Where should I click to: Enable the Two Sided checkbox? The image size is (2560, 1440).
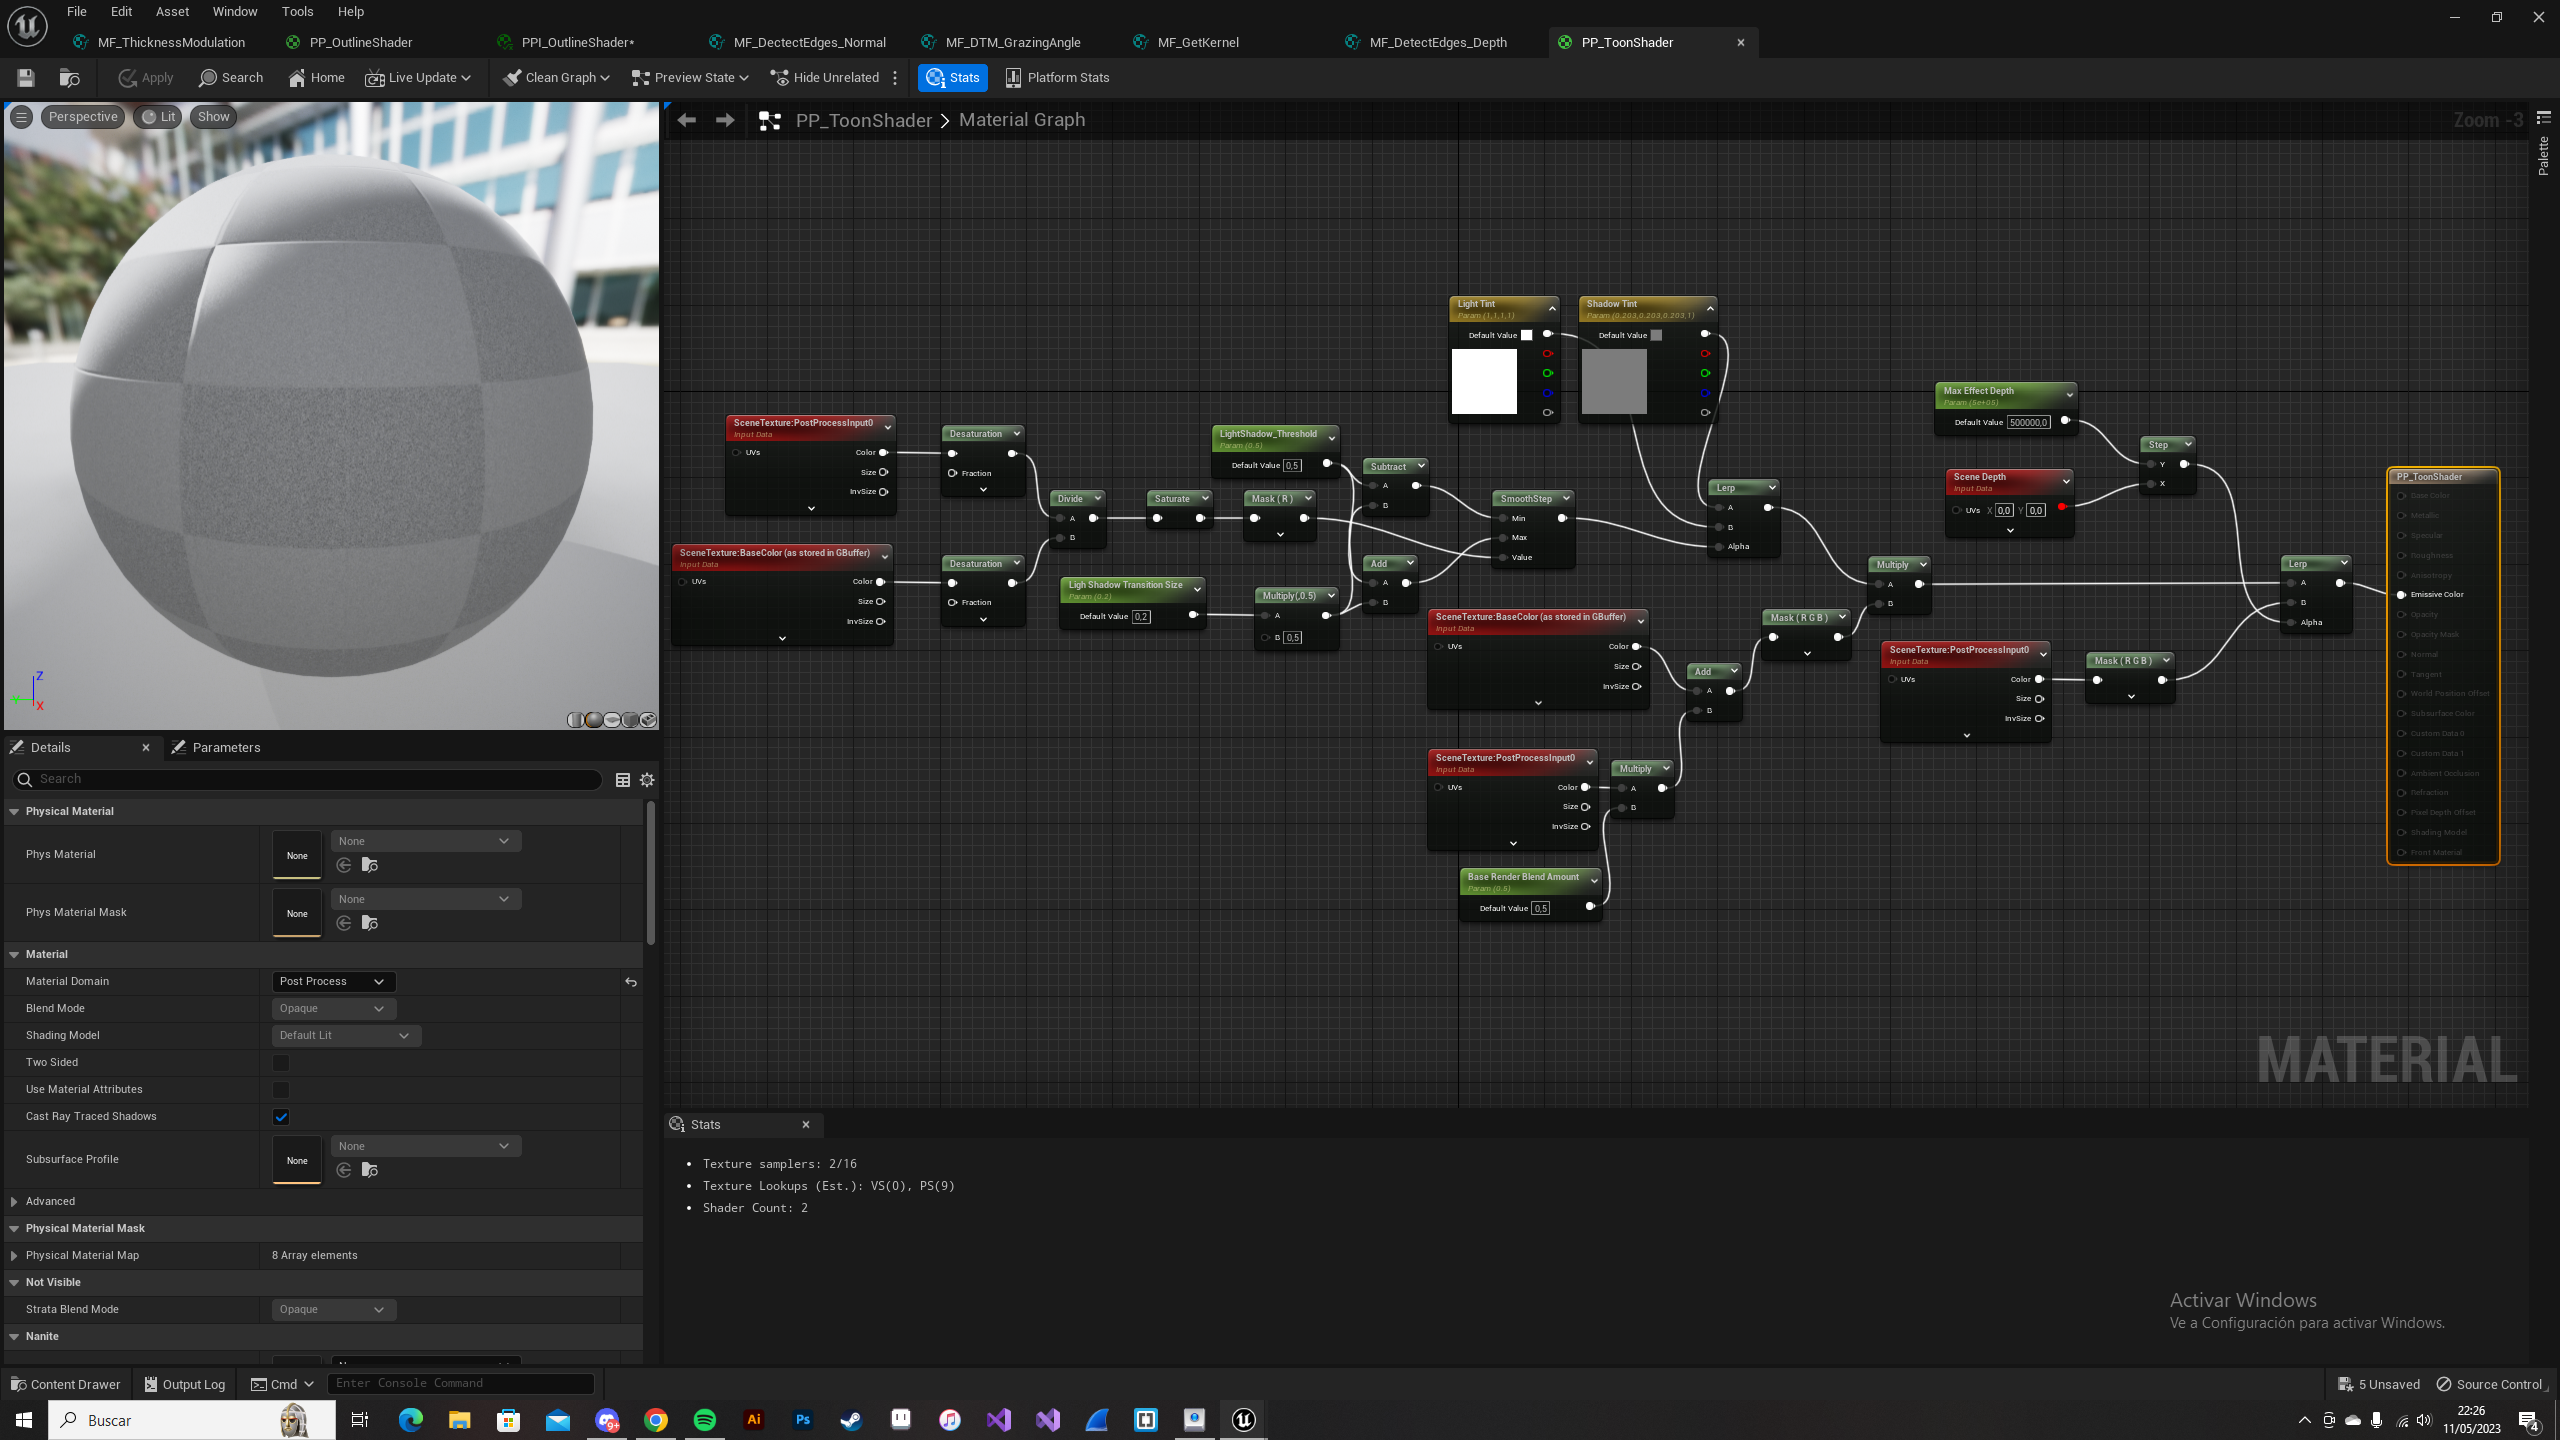[281, 1063]
